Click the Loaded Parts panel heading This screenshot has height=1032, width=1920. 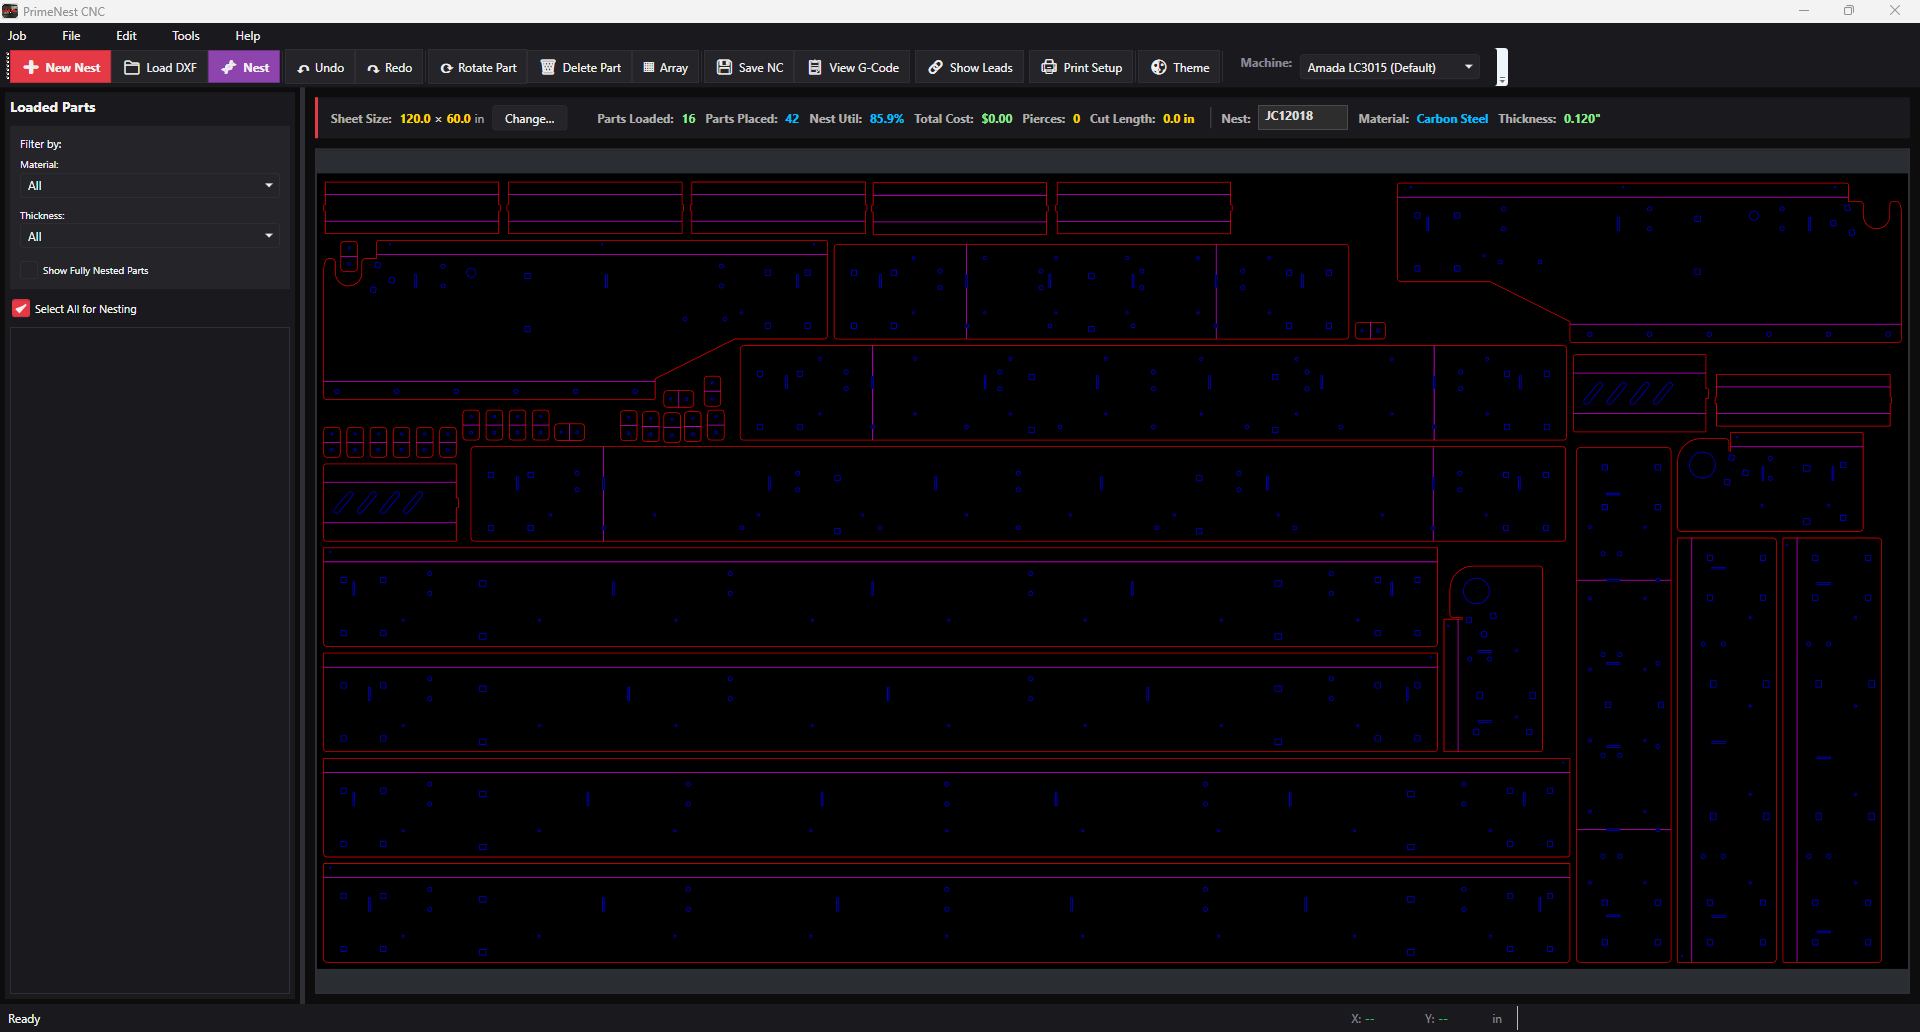click(53, 107)
